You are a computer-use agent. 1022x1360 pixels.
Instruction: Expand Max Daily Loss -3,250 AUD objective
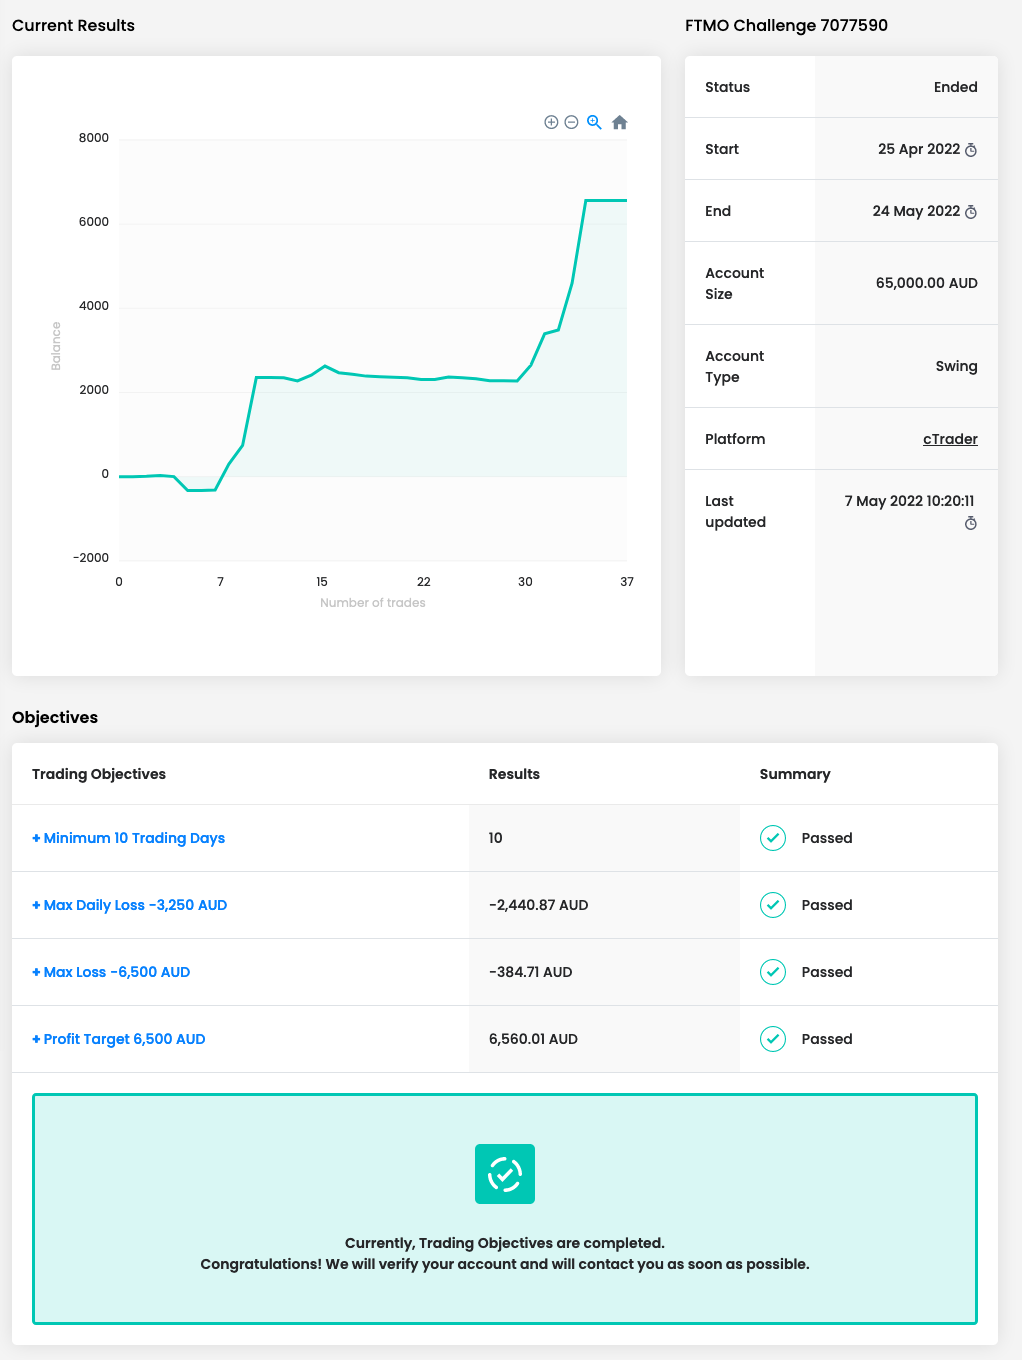[130, 905]
